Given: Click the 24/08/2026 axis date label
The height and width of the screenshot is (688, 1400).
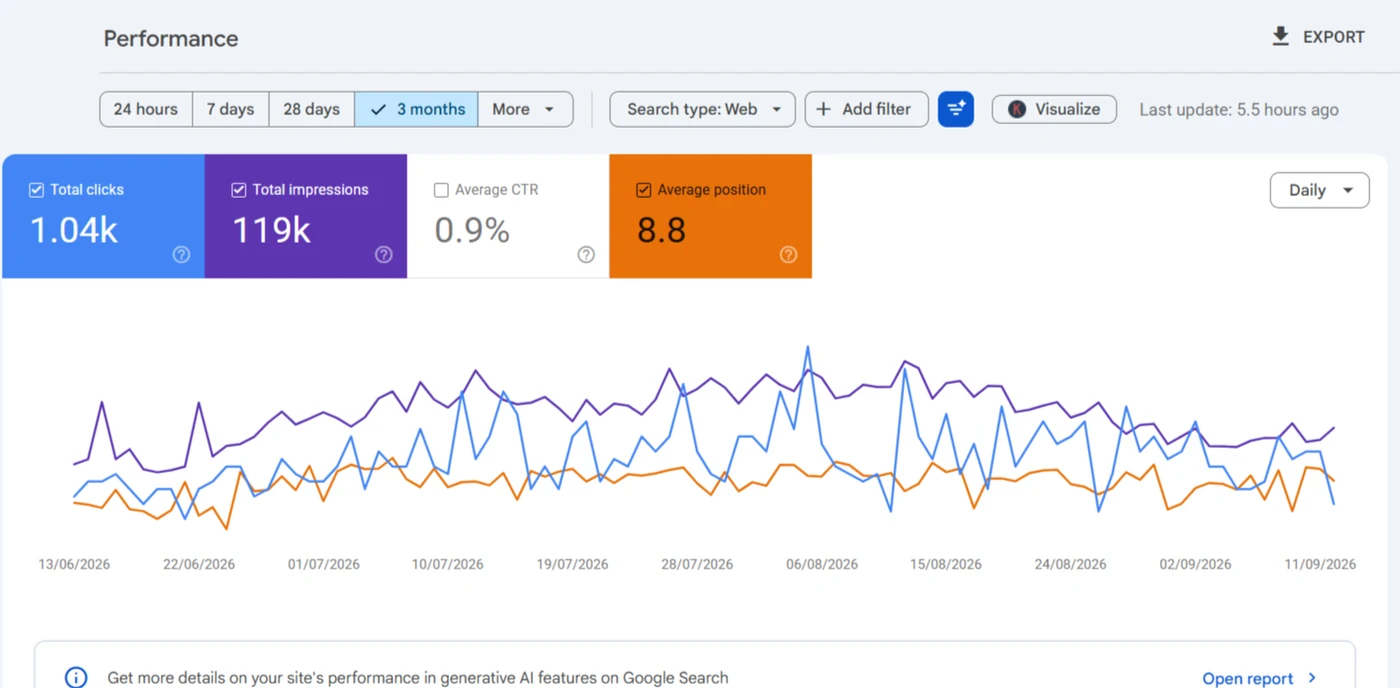Looking at the screenshot, I should pos(1070,564).
